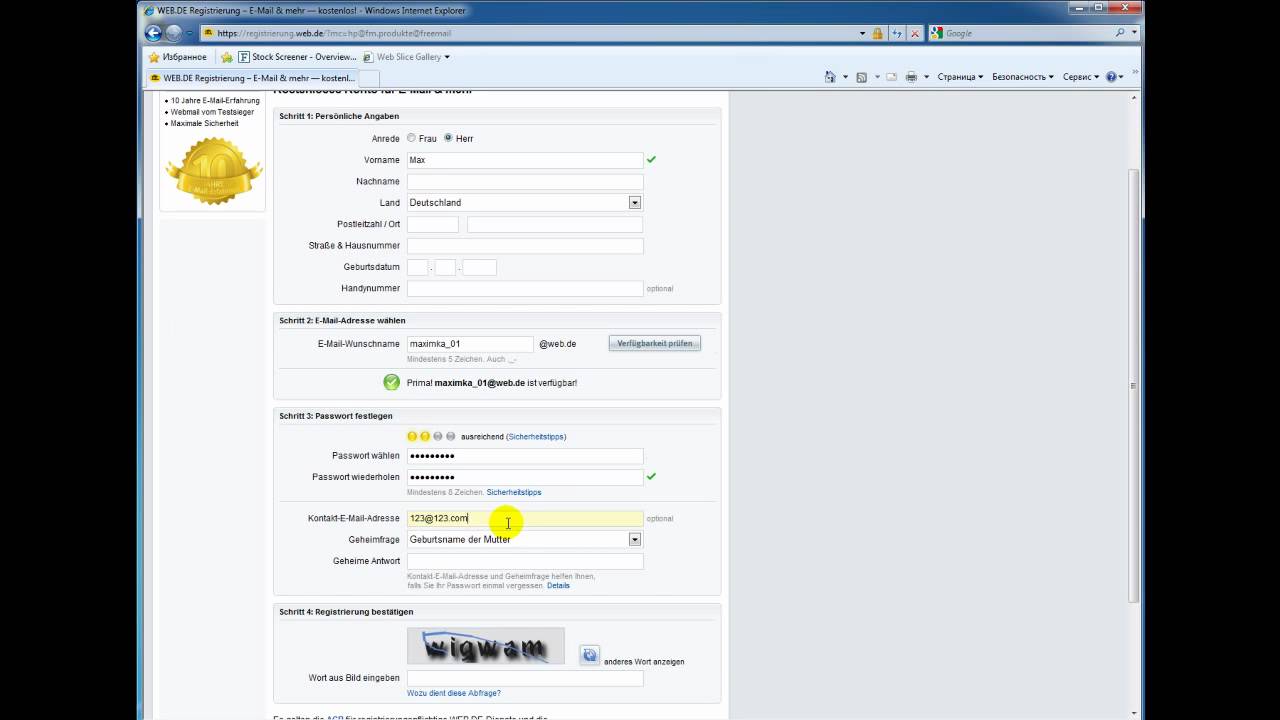Click the add-to-favorites bar star icon
The width and height of the screenshot is (1280, 720).
[227, 57]
